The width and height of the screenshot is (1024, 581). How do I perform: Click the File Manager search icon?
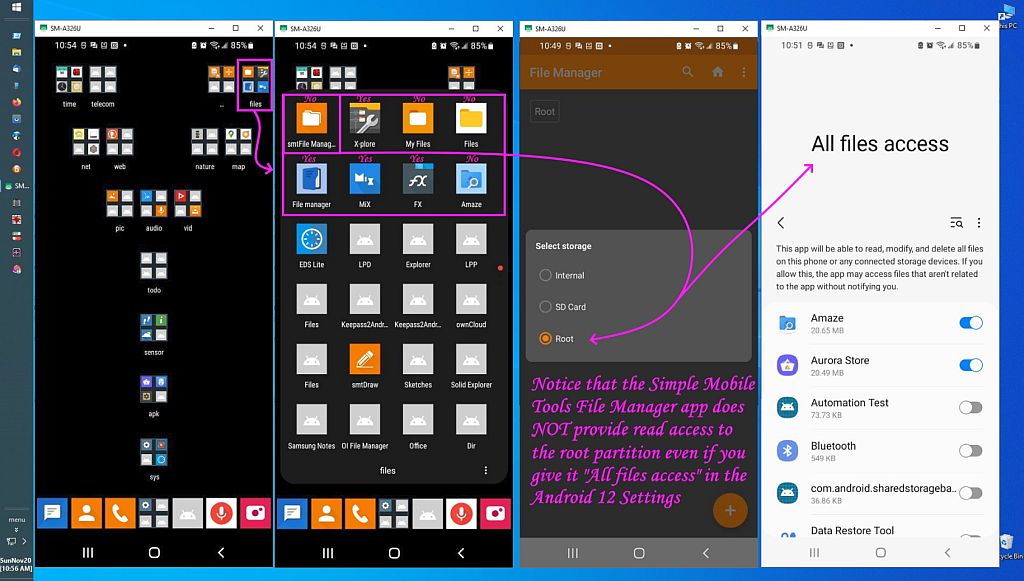coord(688,72)
